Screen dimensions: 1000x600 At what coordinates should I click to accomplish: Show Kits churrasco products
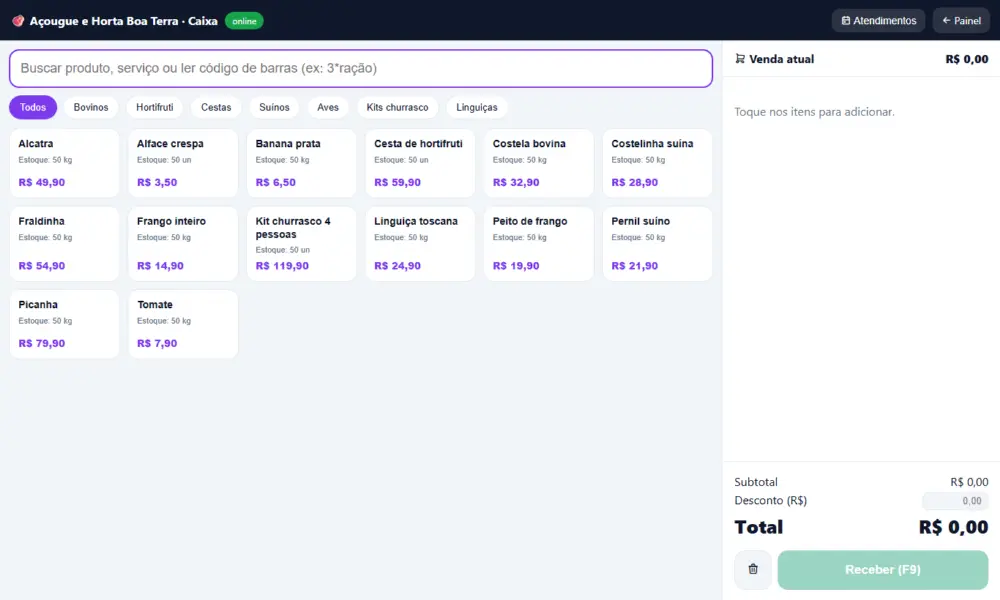(397, 107)
